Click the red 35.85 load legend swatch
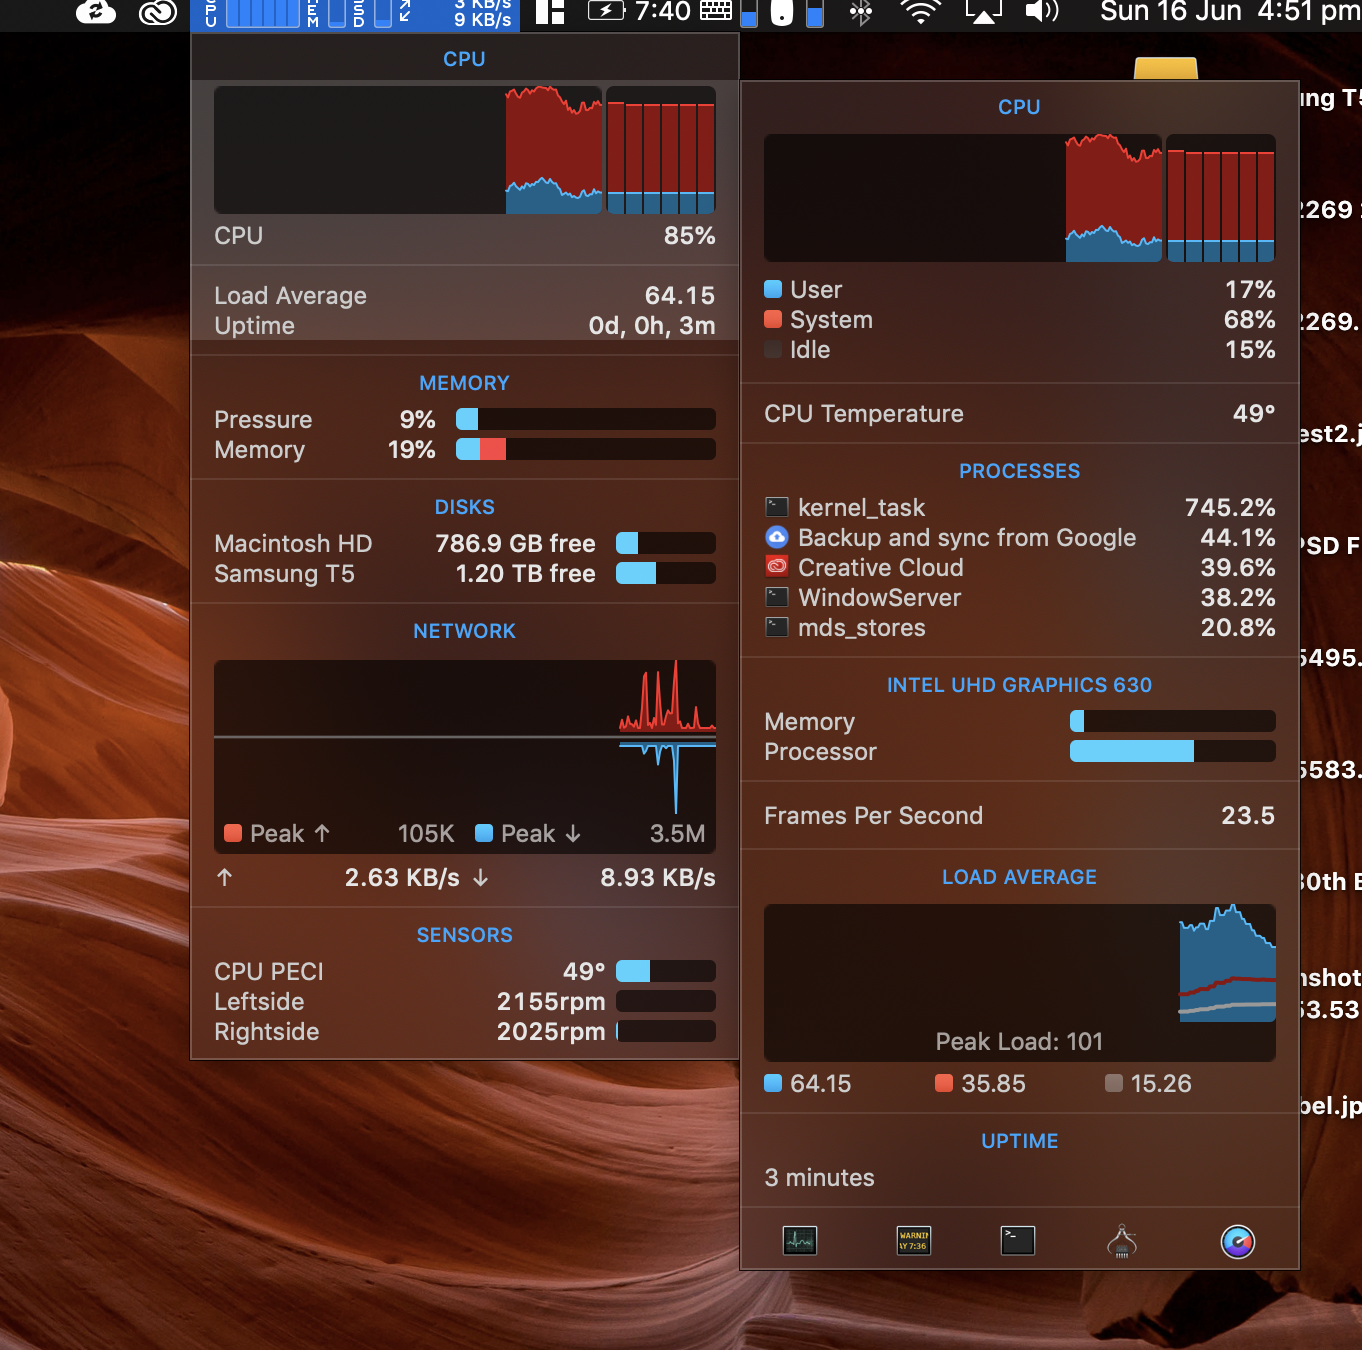This screenshot has width=1362, height=1350. (x=944, y=1083)
